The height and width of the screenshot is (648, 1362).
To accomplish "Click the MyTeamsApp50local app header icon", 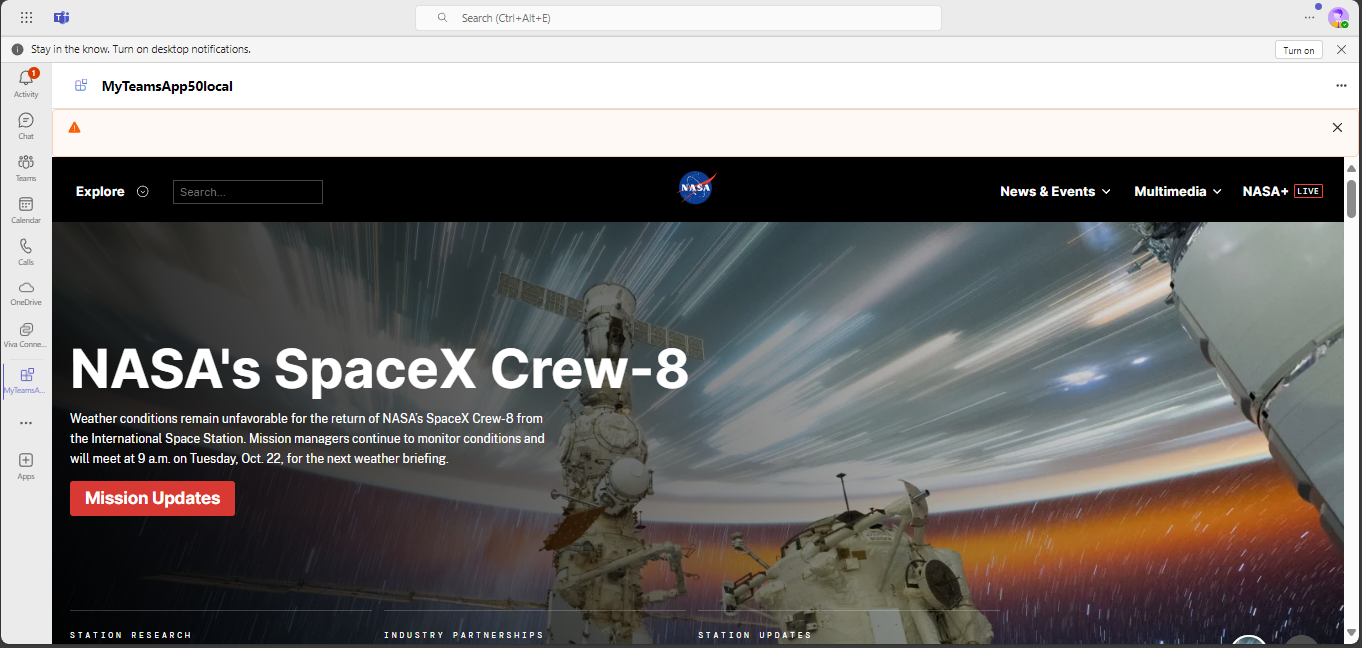I will point(81,86).
